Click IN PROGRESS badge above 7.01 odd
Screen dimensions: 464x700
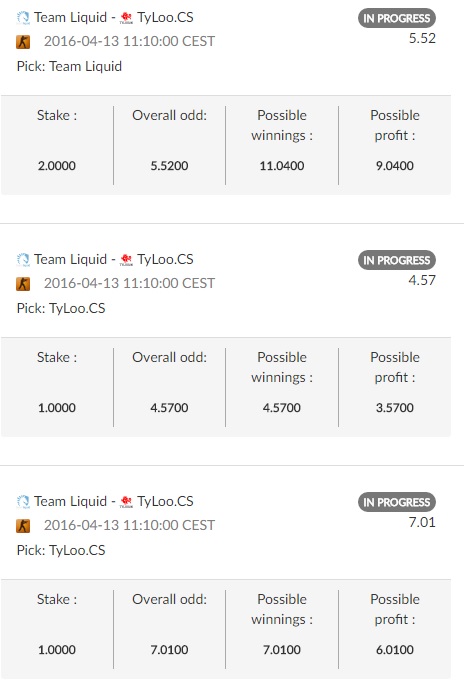(397, 502)
